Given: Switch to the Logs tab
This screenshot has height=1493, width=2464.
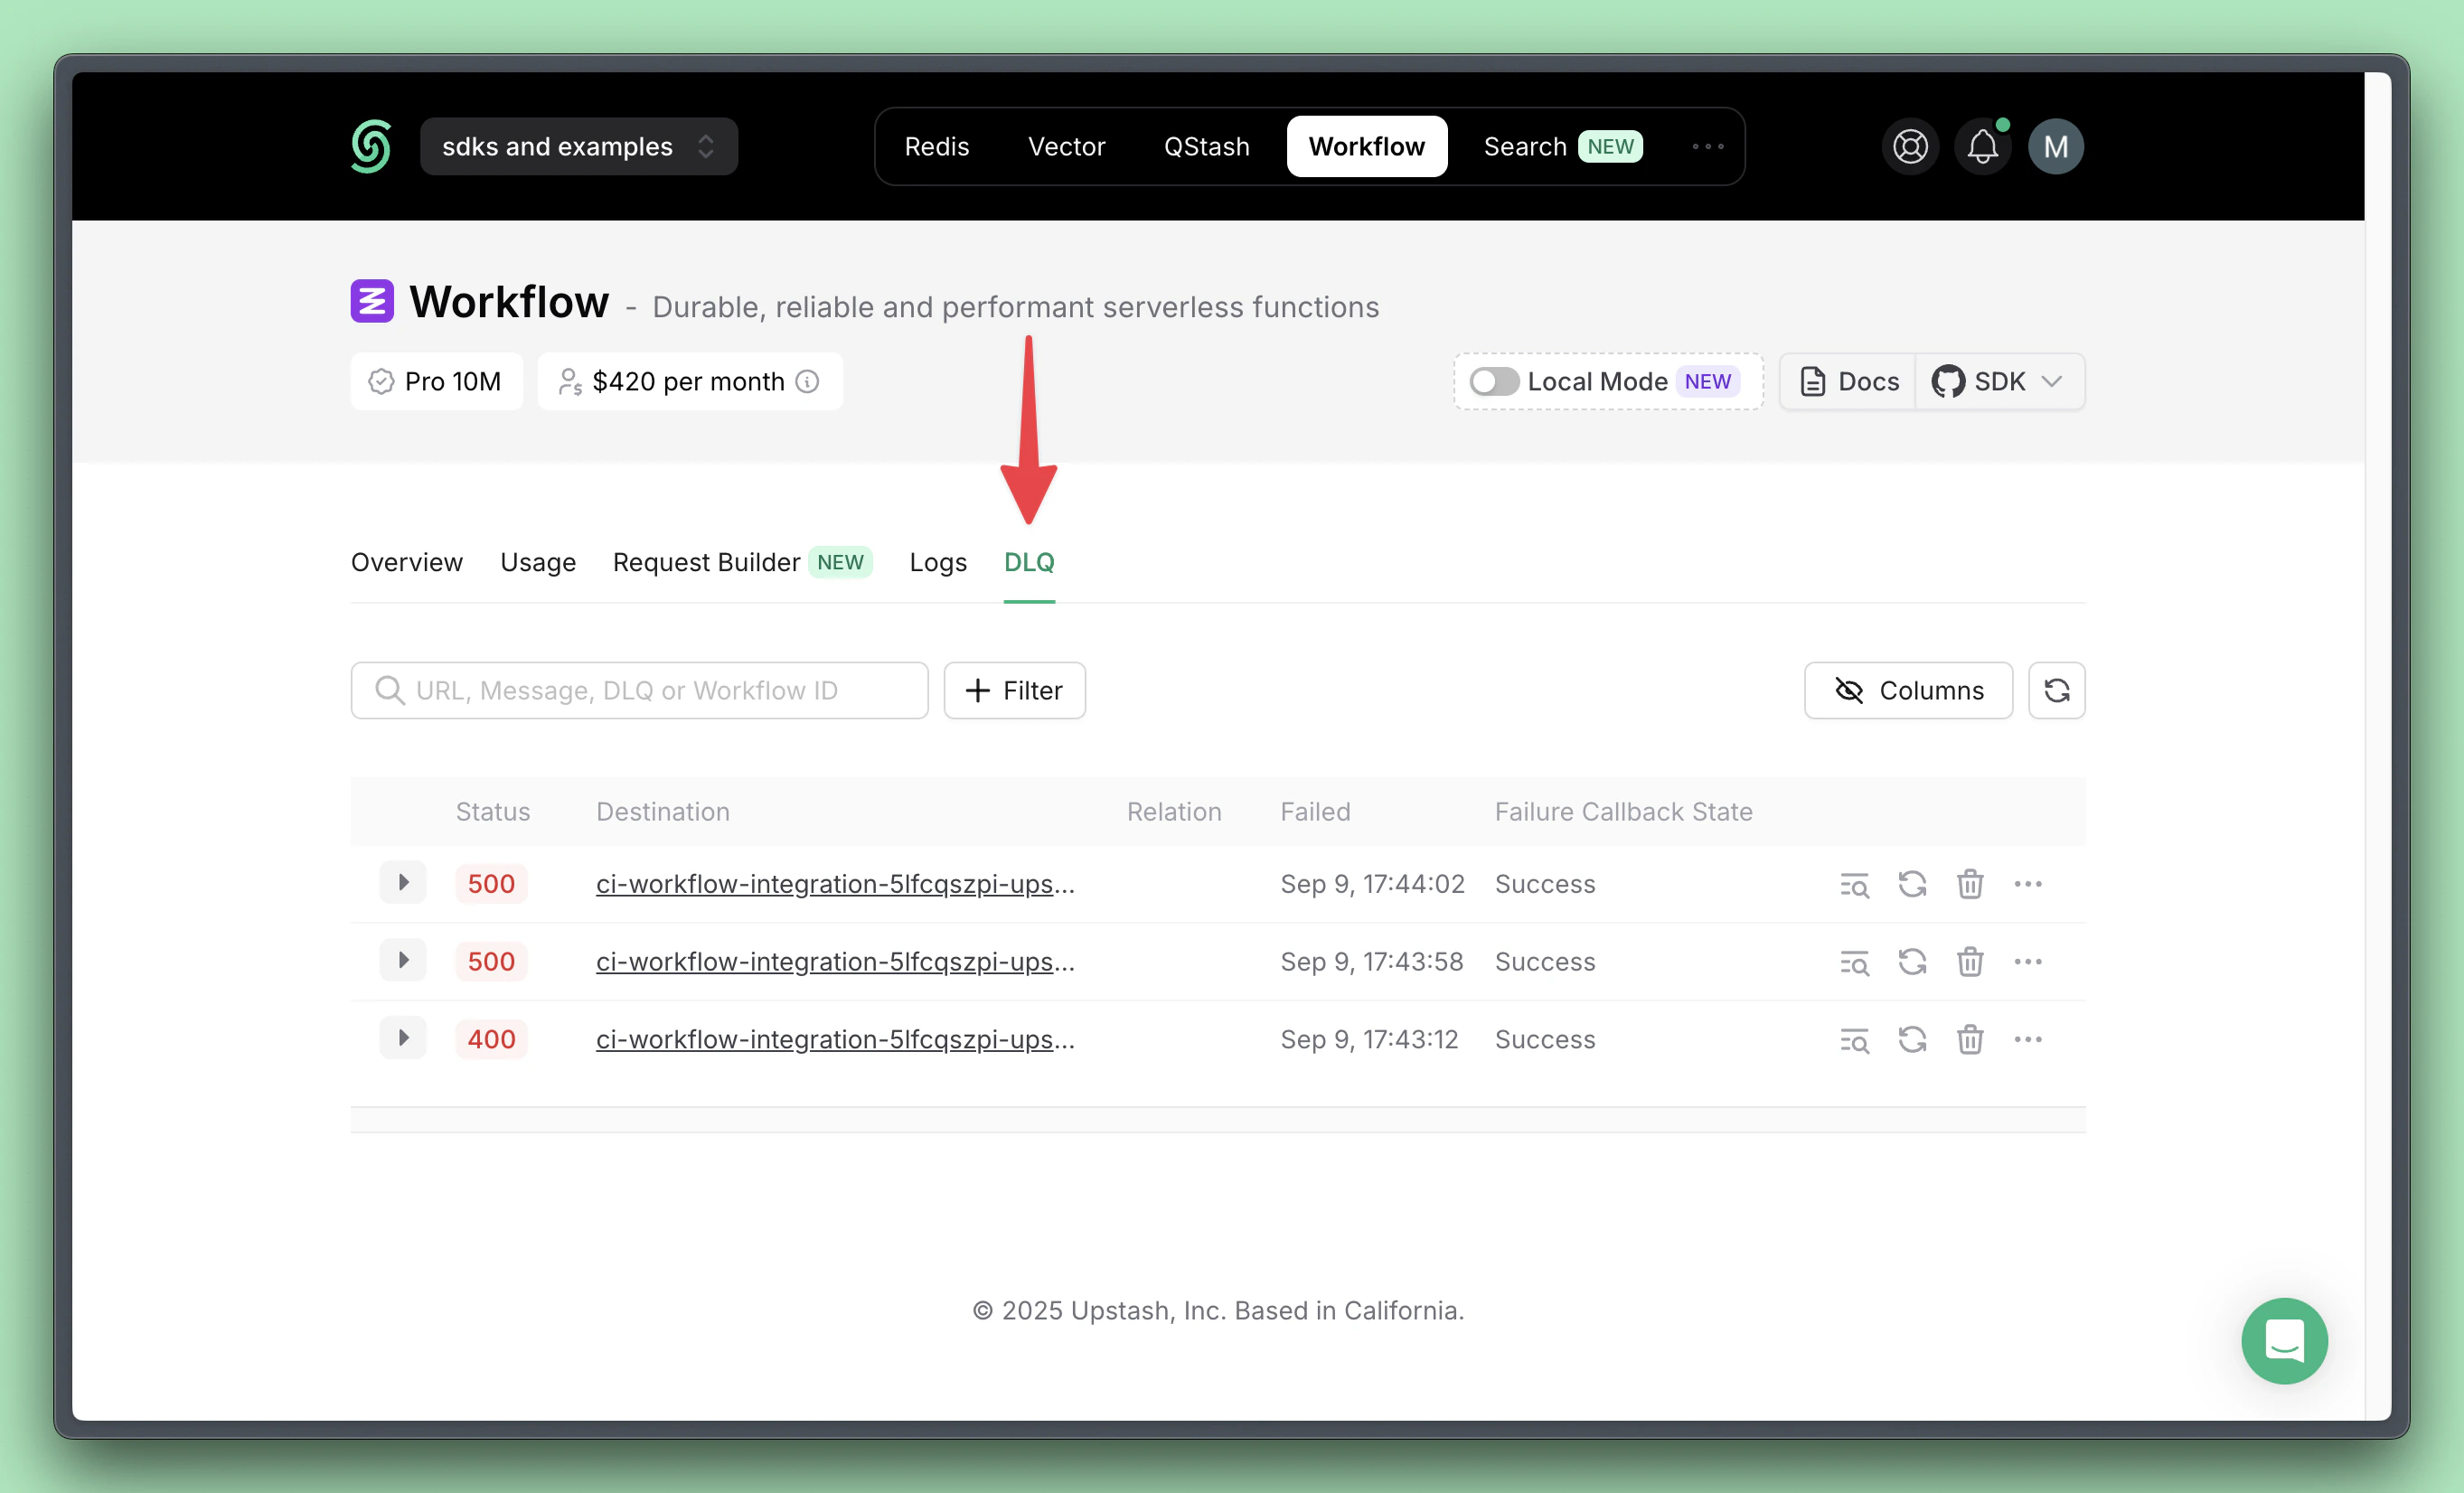Looking at the screenshot, I should tap(937, 562).
